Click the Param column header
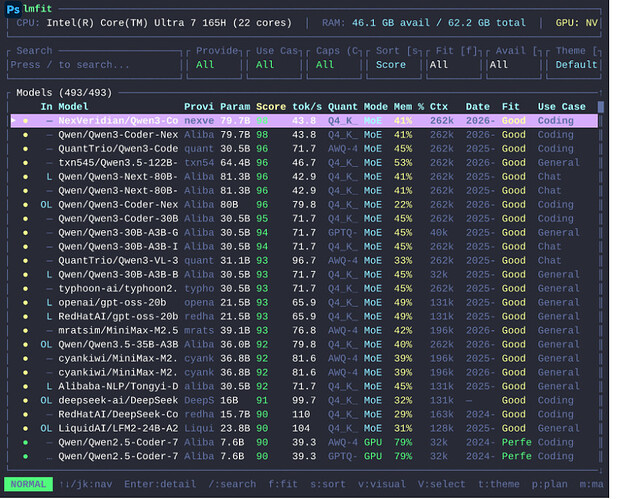Image resolution: width=626 pixels, height=499 pixels. click(235, 107)
